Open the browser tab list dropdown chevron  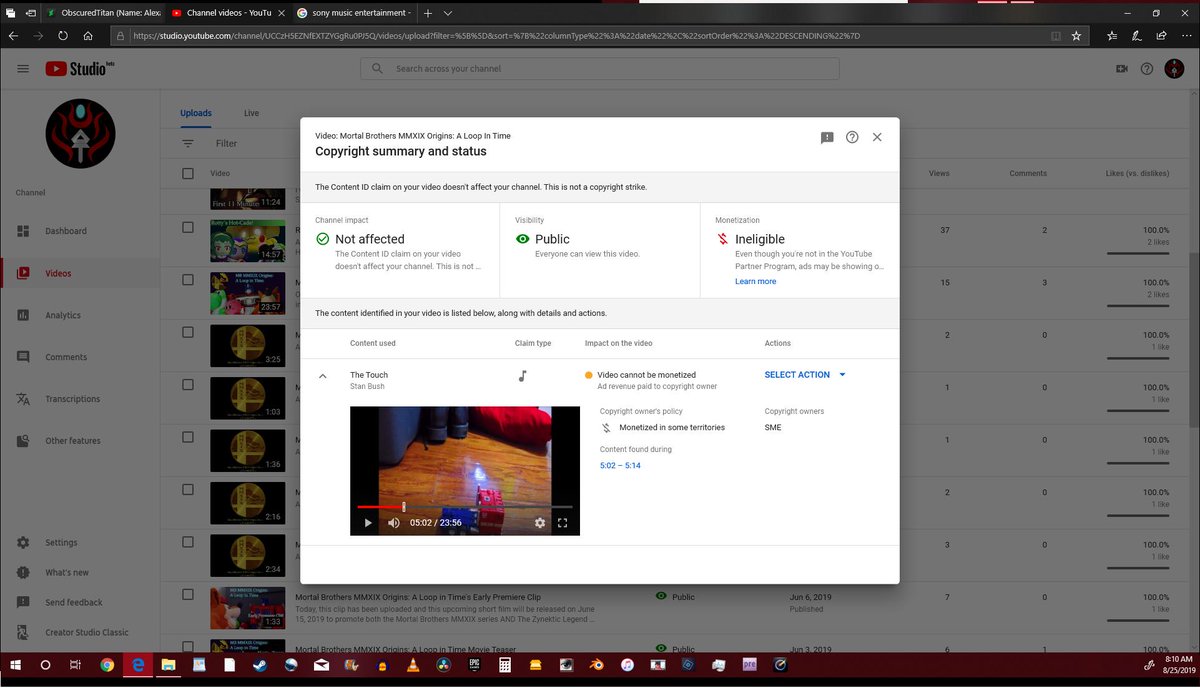coord(447,13)
